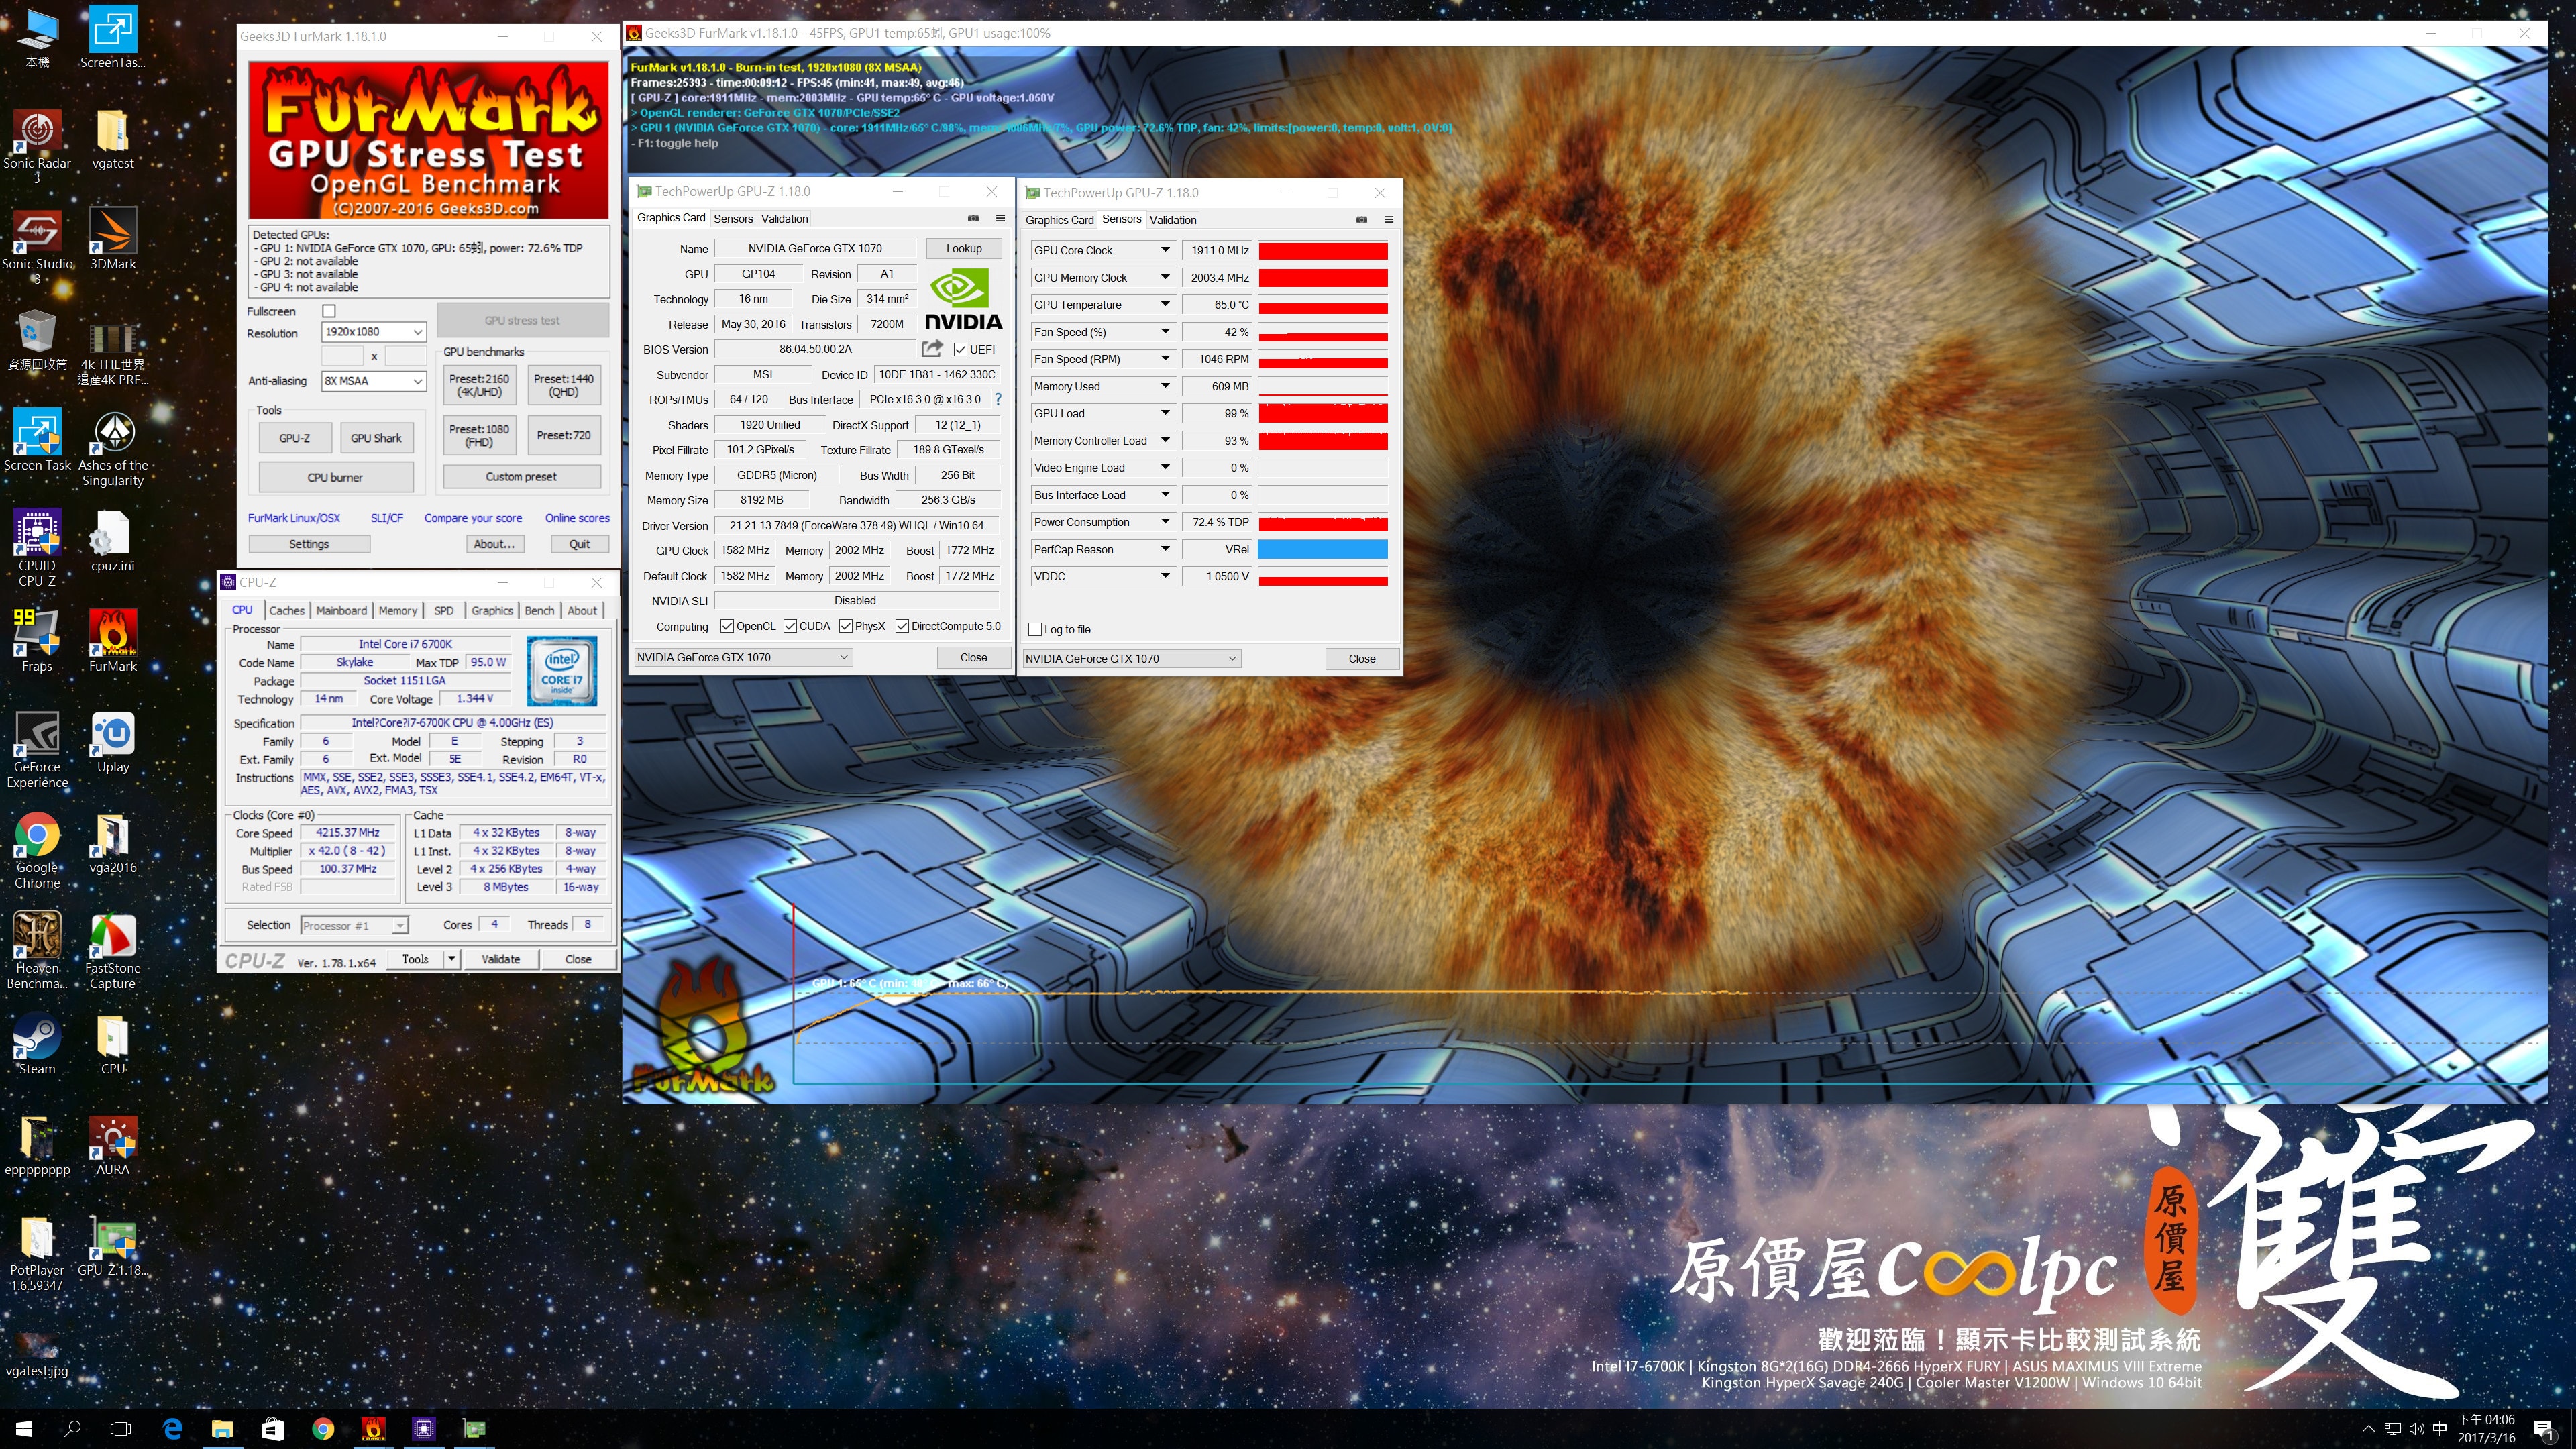Click the CPU burner button in FurMark
Viewport: 2576px width, 1449px height.
(335, 477)
